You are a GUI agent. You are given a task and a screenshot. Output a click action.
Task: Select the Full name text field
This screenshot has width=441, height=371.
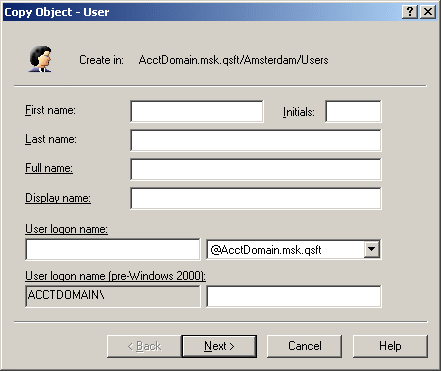click(256, 169)
